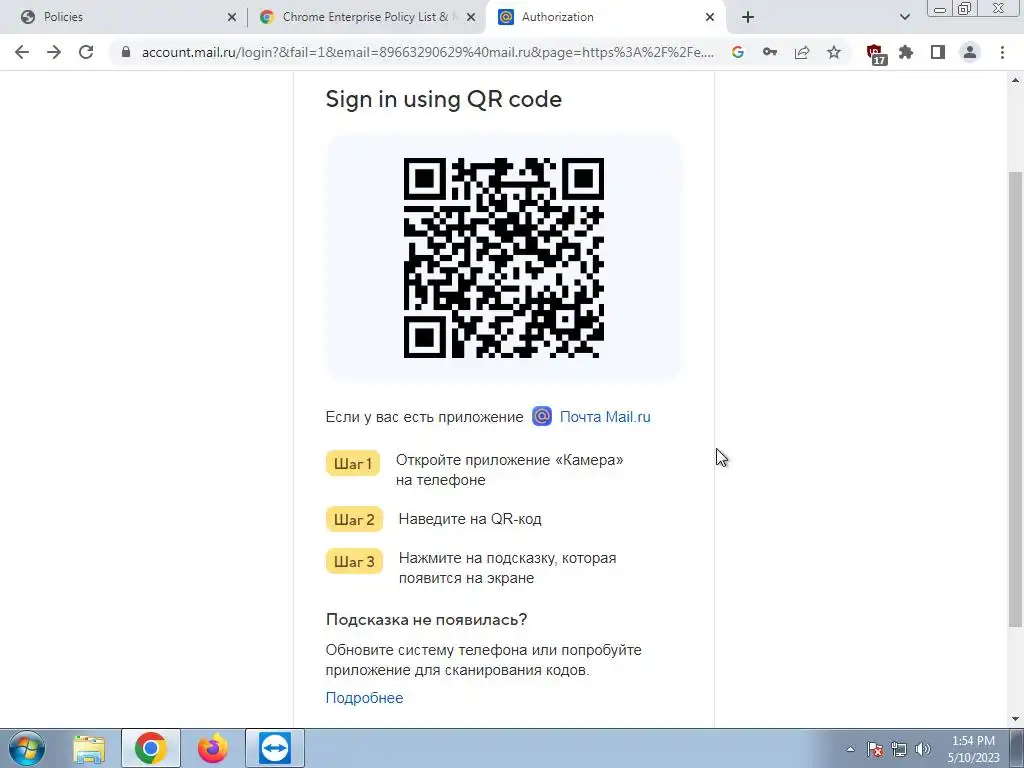Expand the tab search dropdown arrow
The width and height of the screenshot is (1024, 768).
[x=904, y=17]
